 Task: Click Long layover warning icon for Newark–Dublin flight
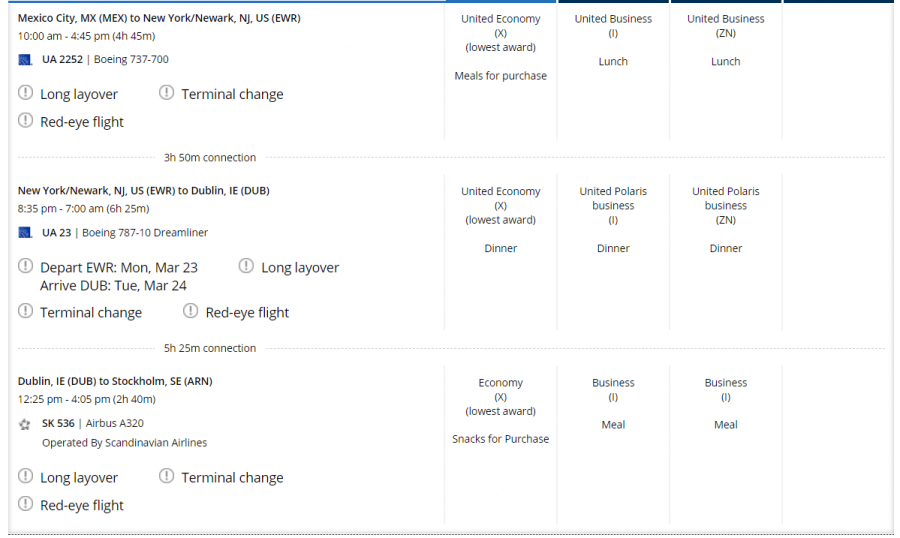pyautogui.click(x=247, y=266)
